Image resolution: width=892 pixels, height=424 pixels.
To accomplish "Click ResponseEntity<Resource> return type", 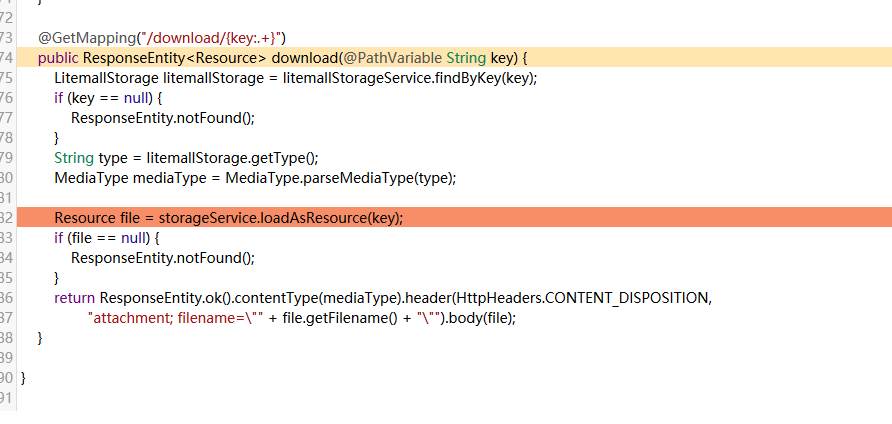I will pyautogui.click(x=175, y=58).
